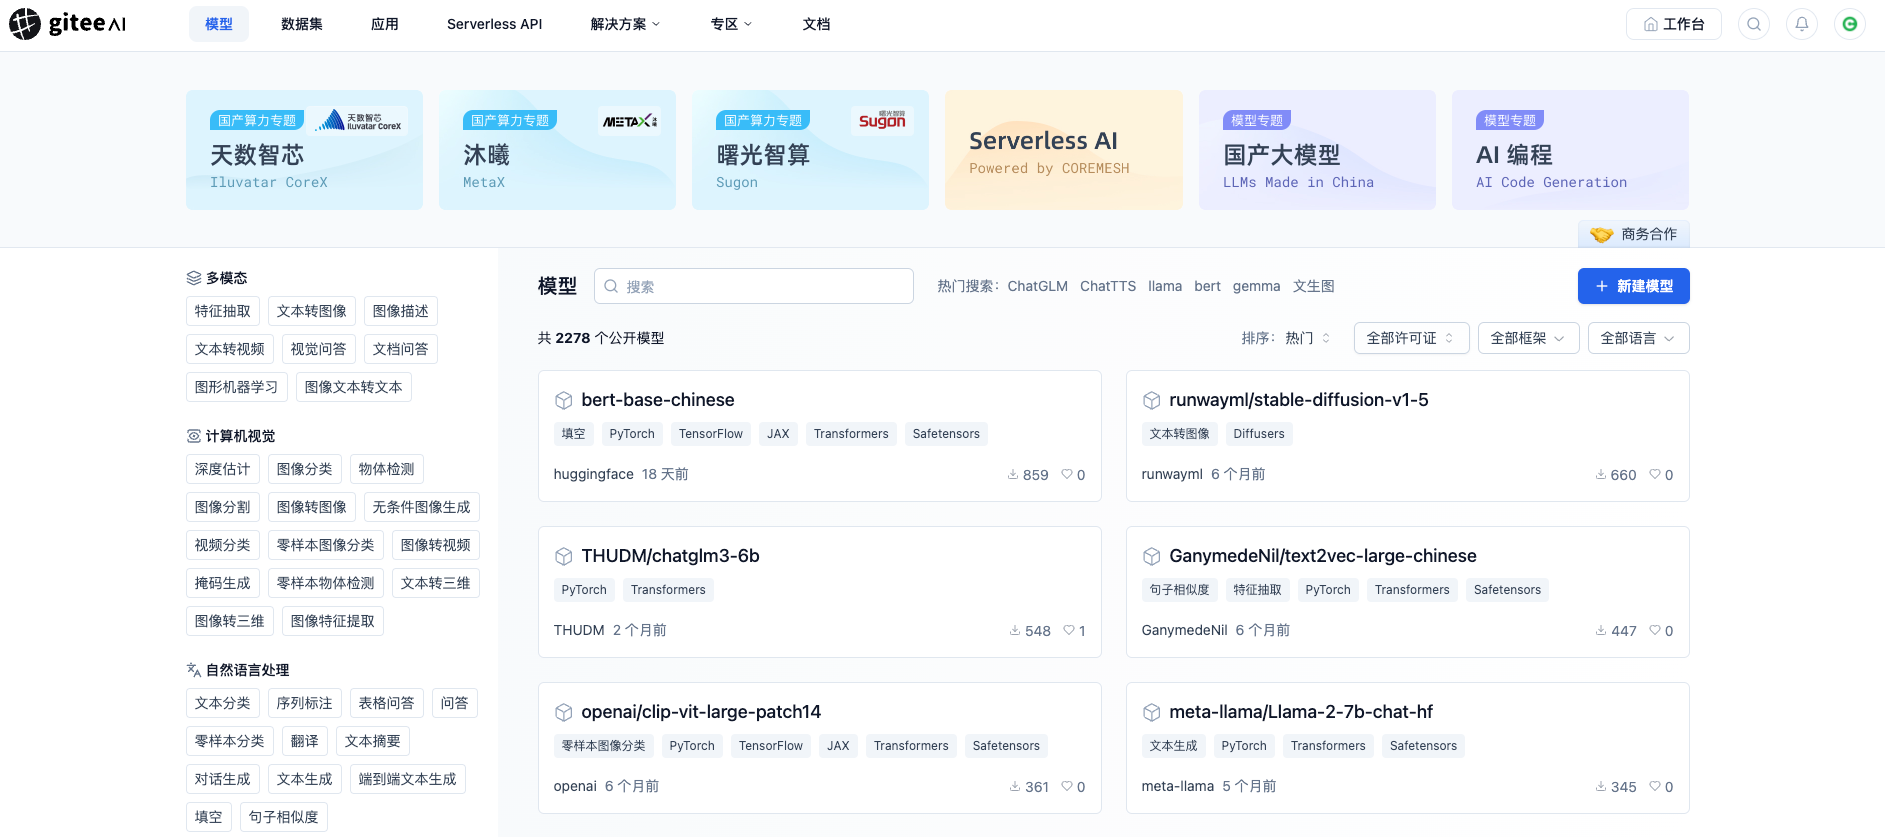Search hot keyword ChatTTS
This screenshot has height=837, width=1885.
tap(1108, 286)
